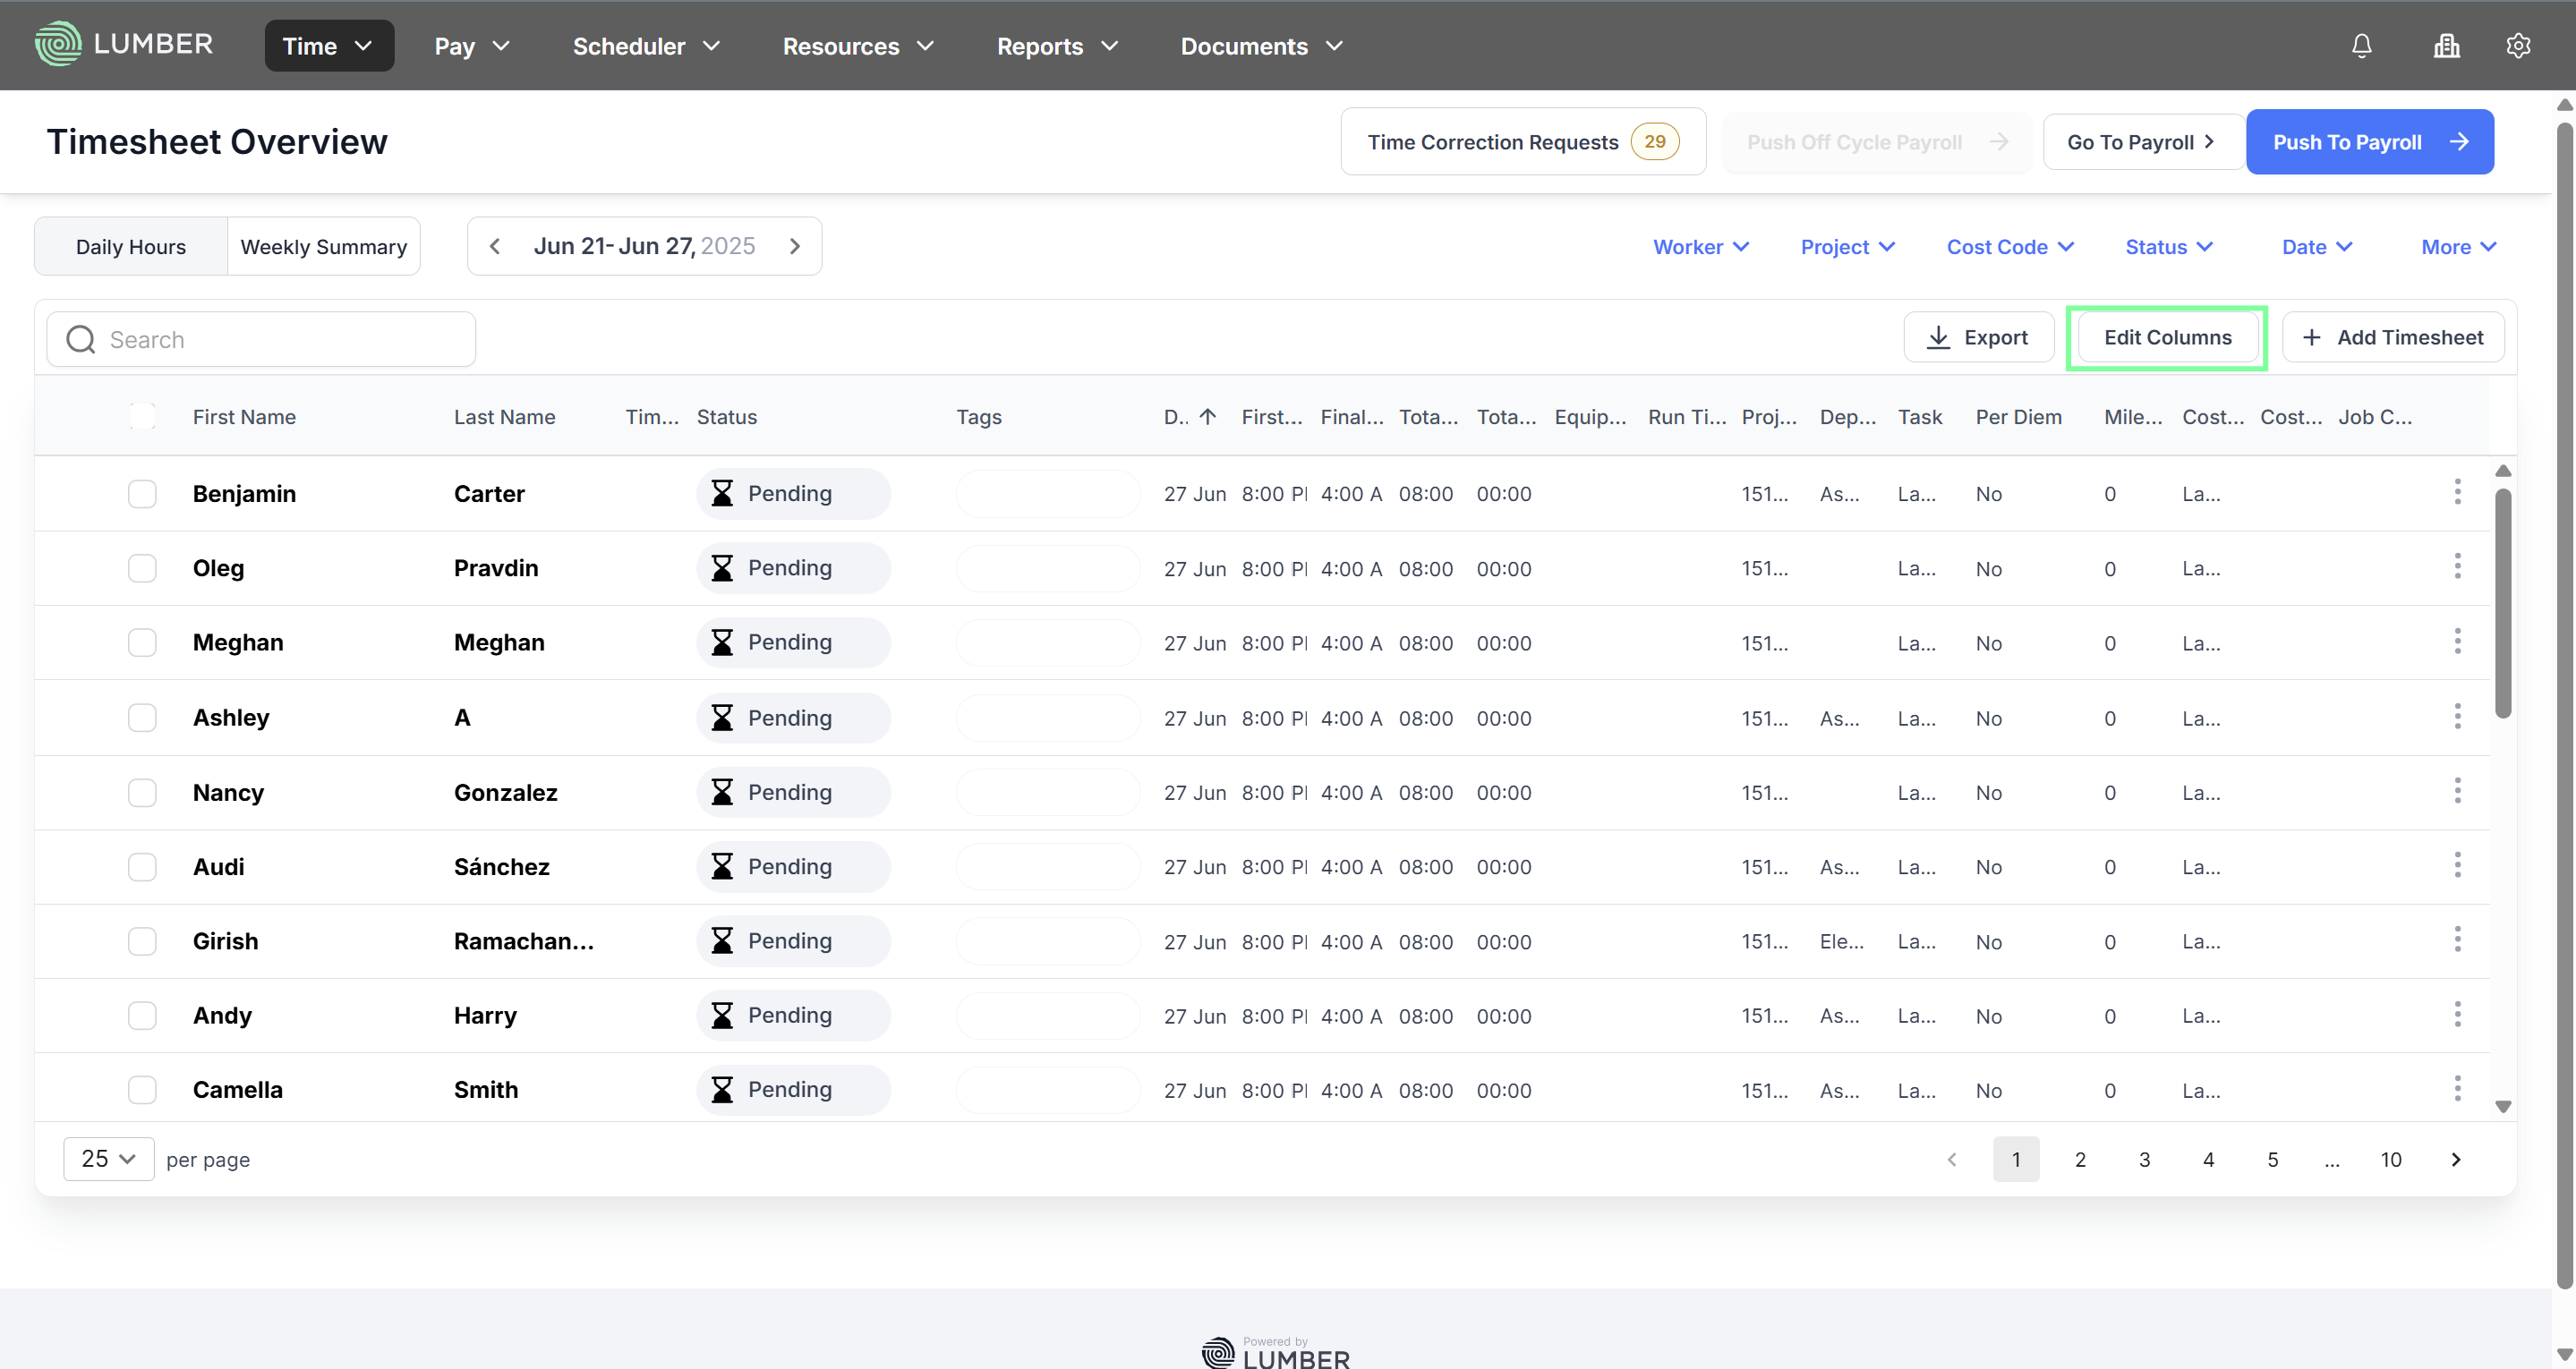Open row menu for Girish Ramachan...

(x=2457, y=940)
